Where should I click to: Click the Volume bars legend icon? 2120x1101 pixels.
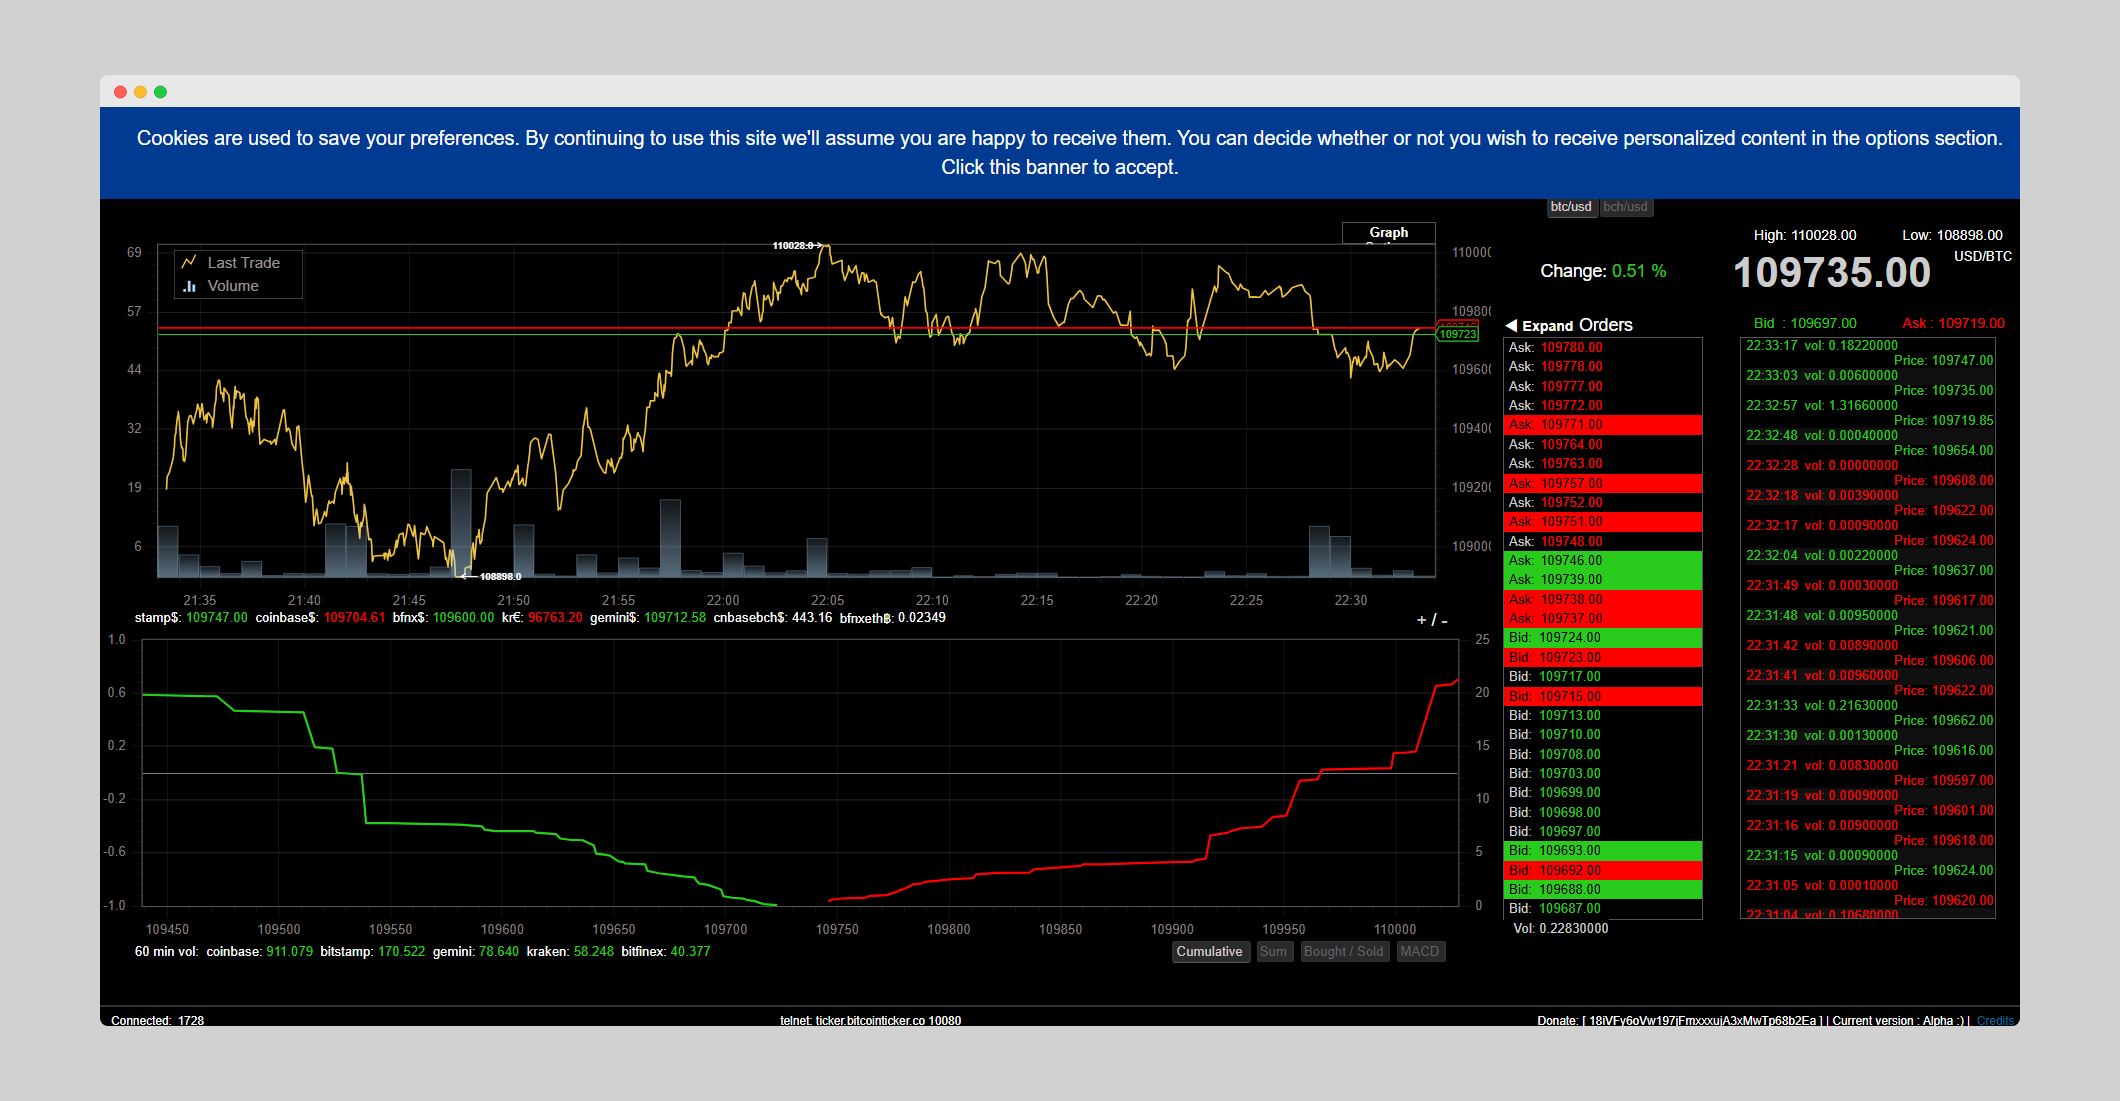tap(189, 286)
